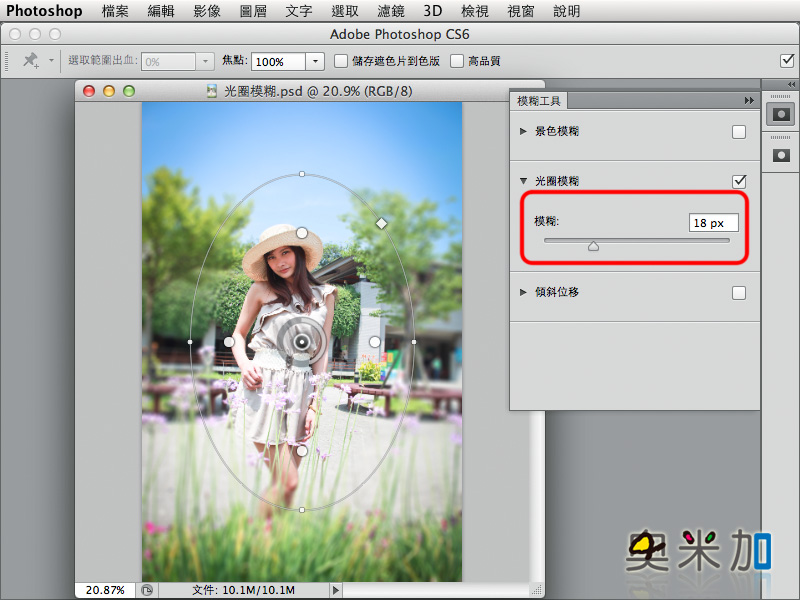The image size is (800, 600).
Task: Open the 選取 menu
Action: tap(345, 11)
